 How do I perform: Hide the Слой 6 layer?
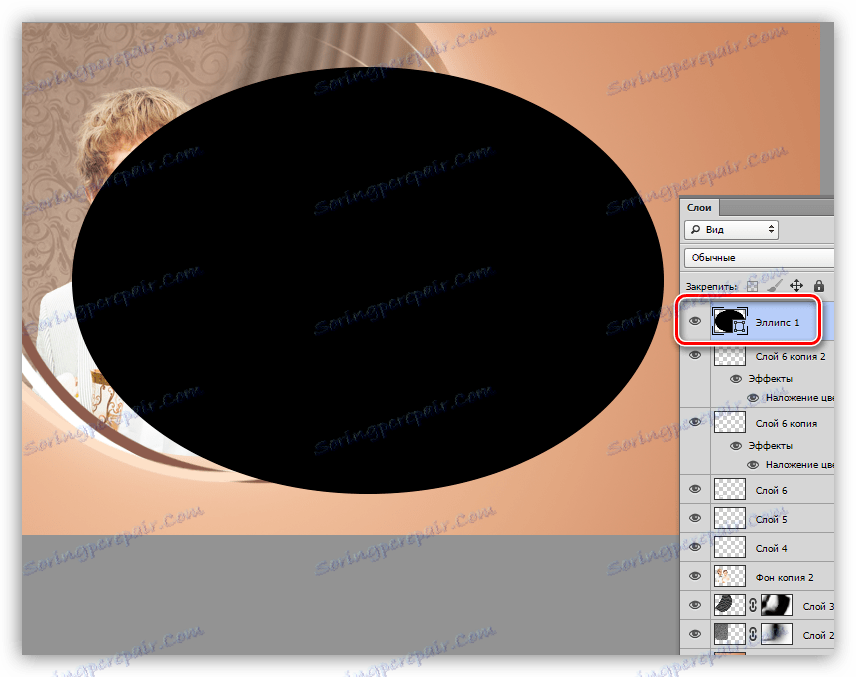click(694, 489)
